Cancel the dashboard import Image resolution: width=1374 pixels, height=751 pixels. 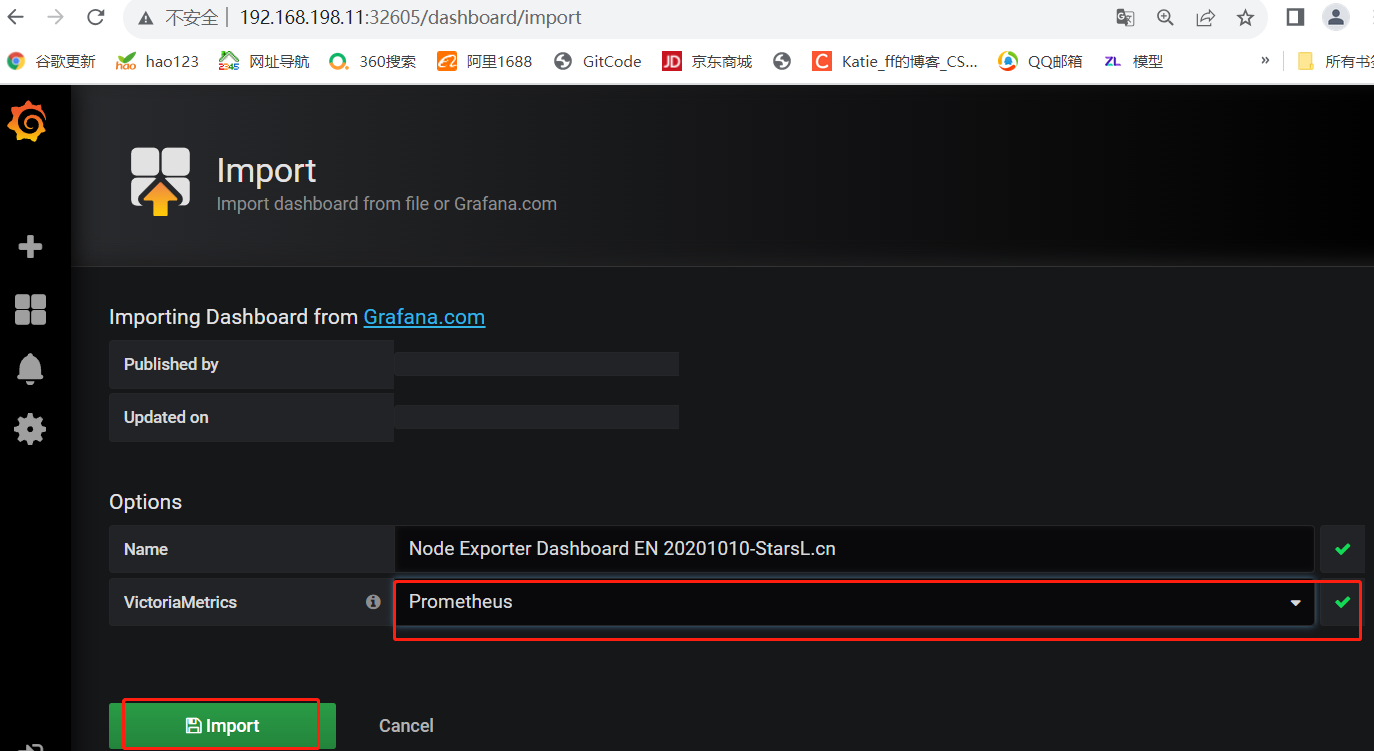tap(406, 726)
